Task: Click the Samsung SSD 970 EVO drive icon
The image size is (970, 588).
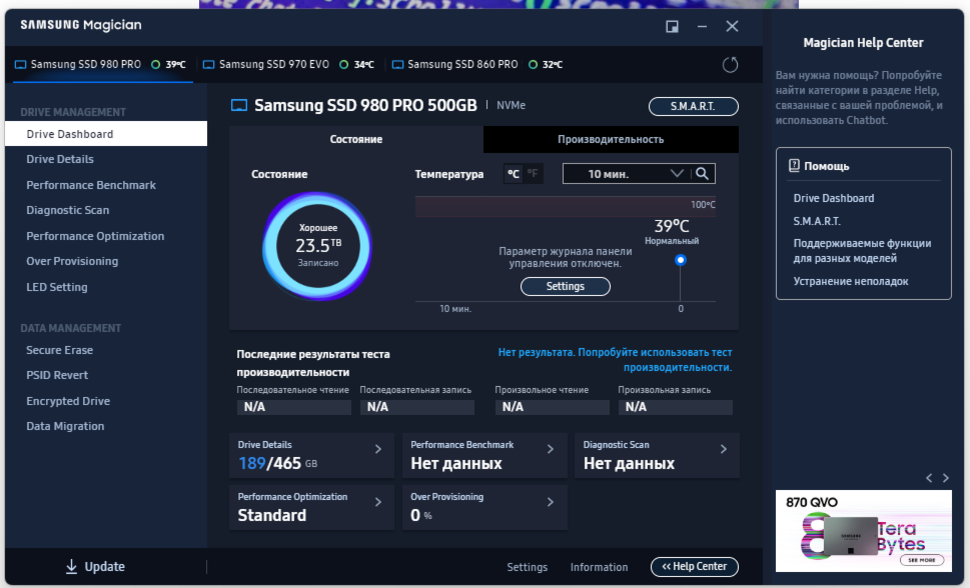Action: (209, 64)
